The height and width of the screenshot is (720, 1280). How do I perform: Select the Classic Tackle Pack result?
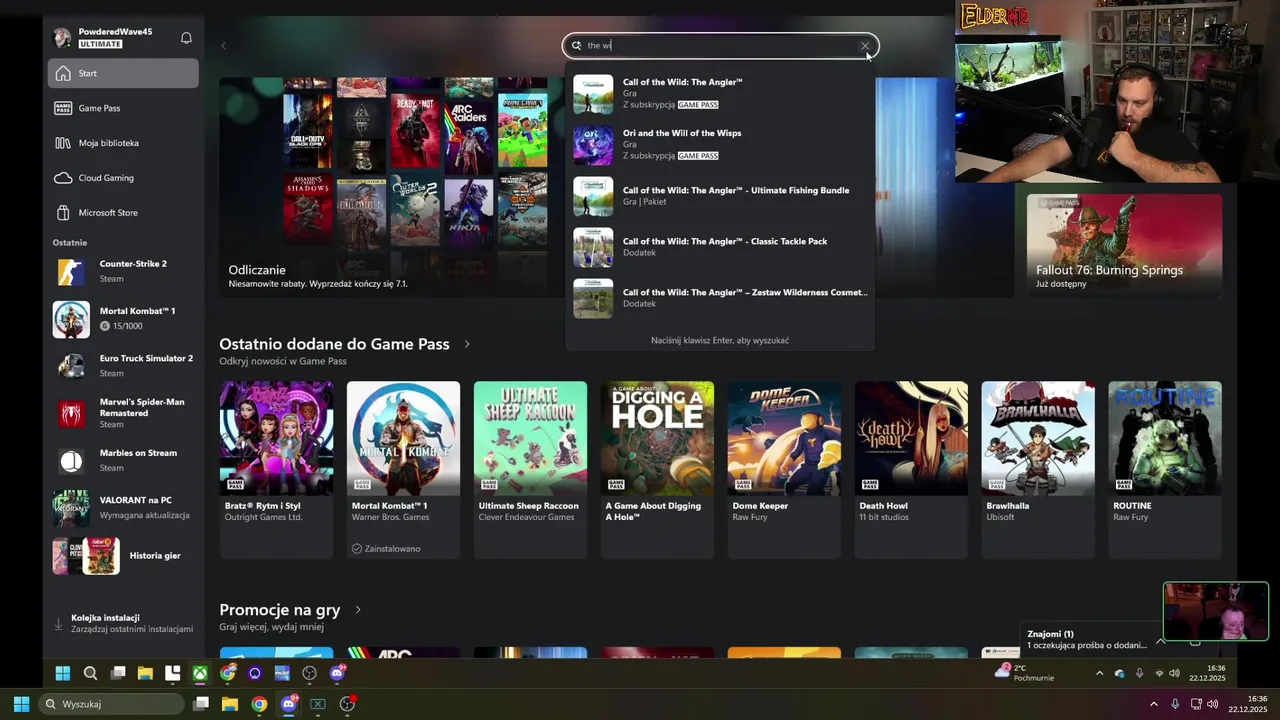[x=720, y=247]
